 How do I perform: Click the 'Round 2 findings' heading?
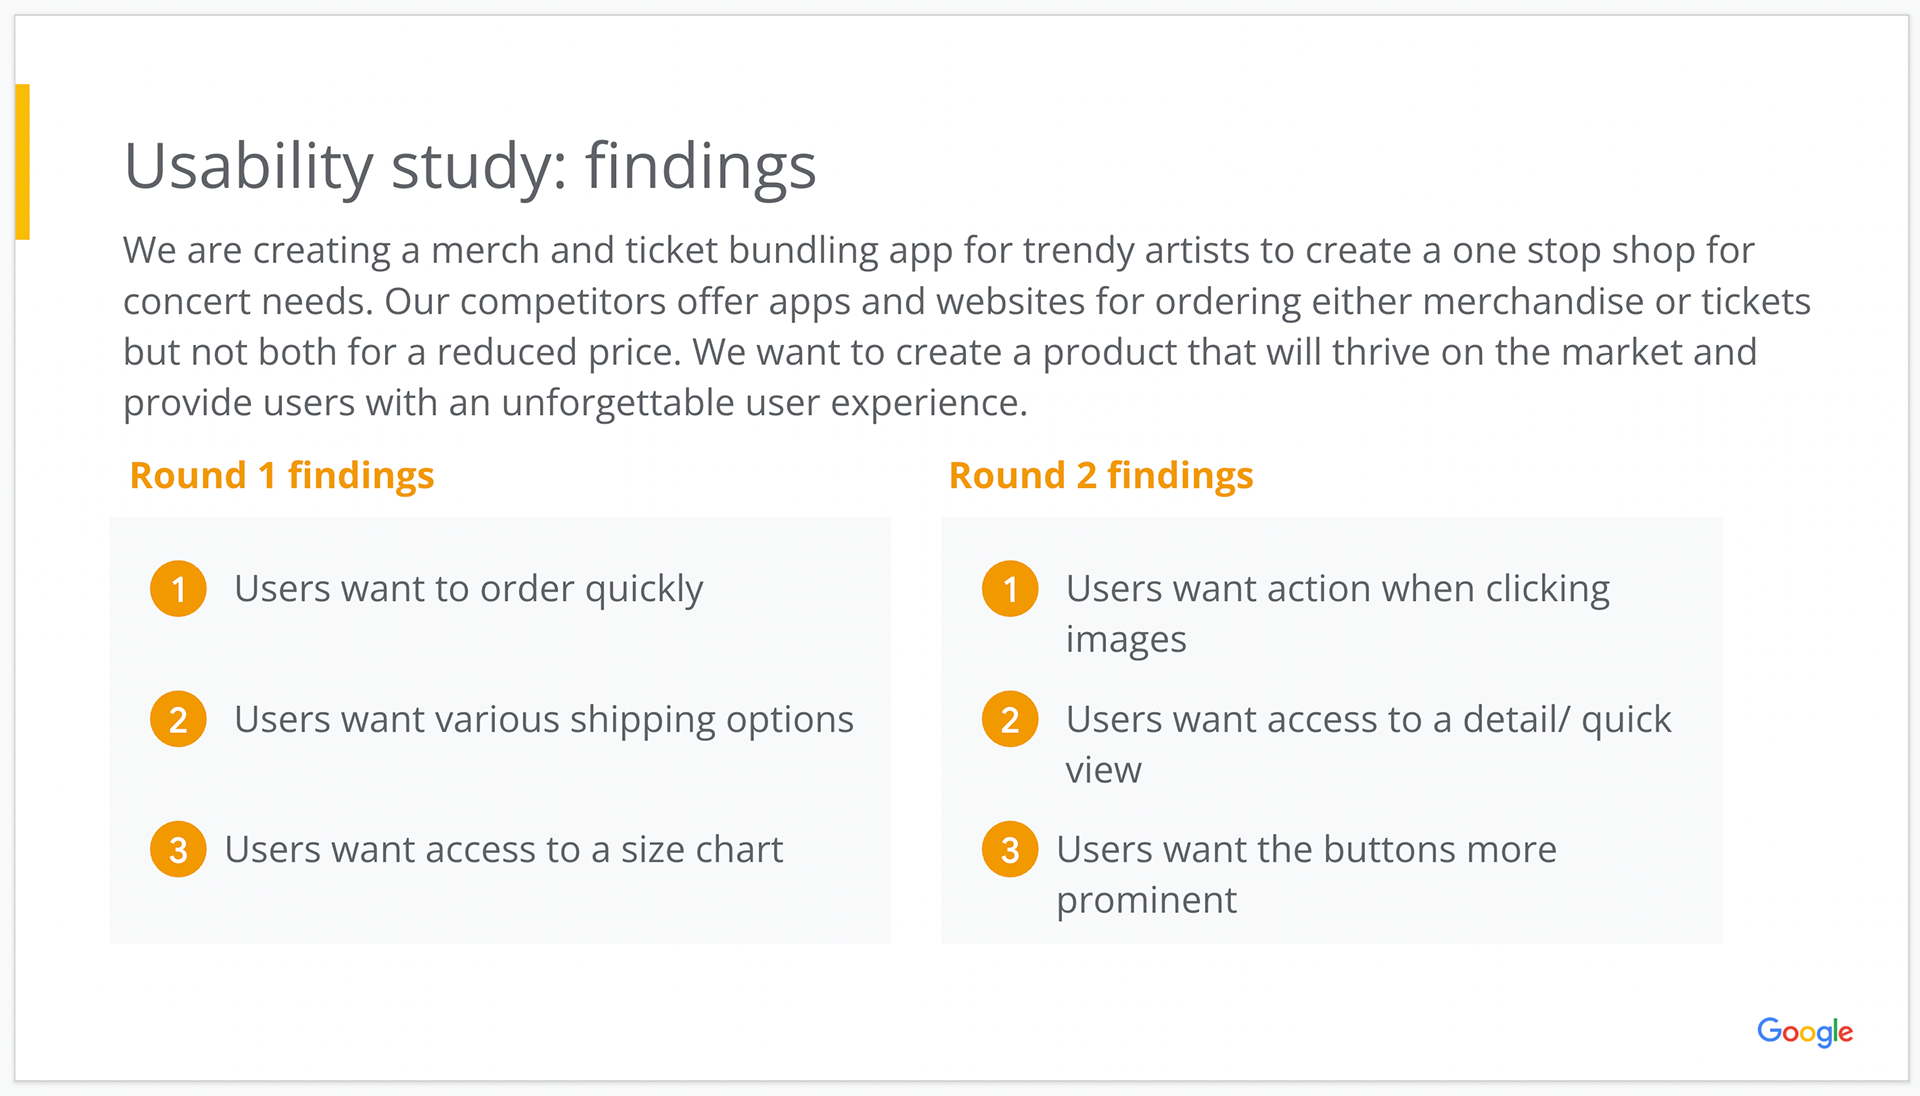pos(1101,476)
